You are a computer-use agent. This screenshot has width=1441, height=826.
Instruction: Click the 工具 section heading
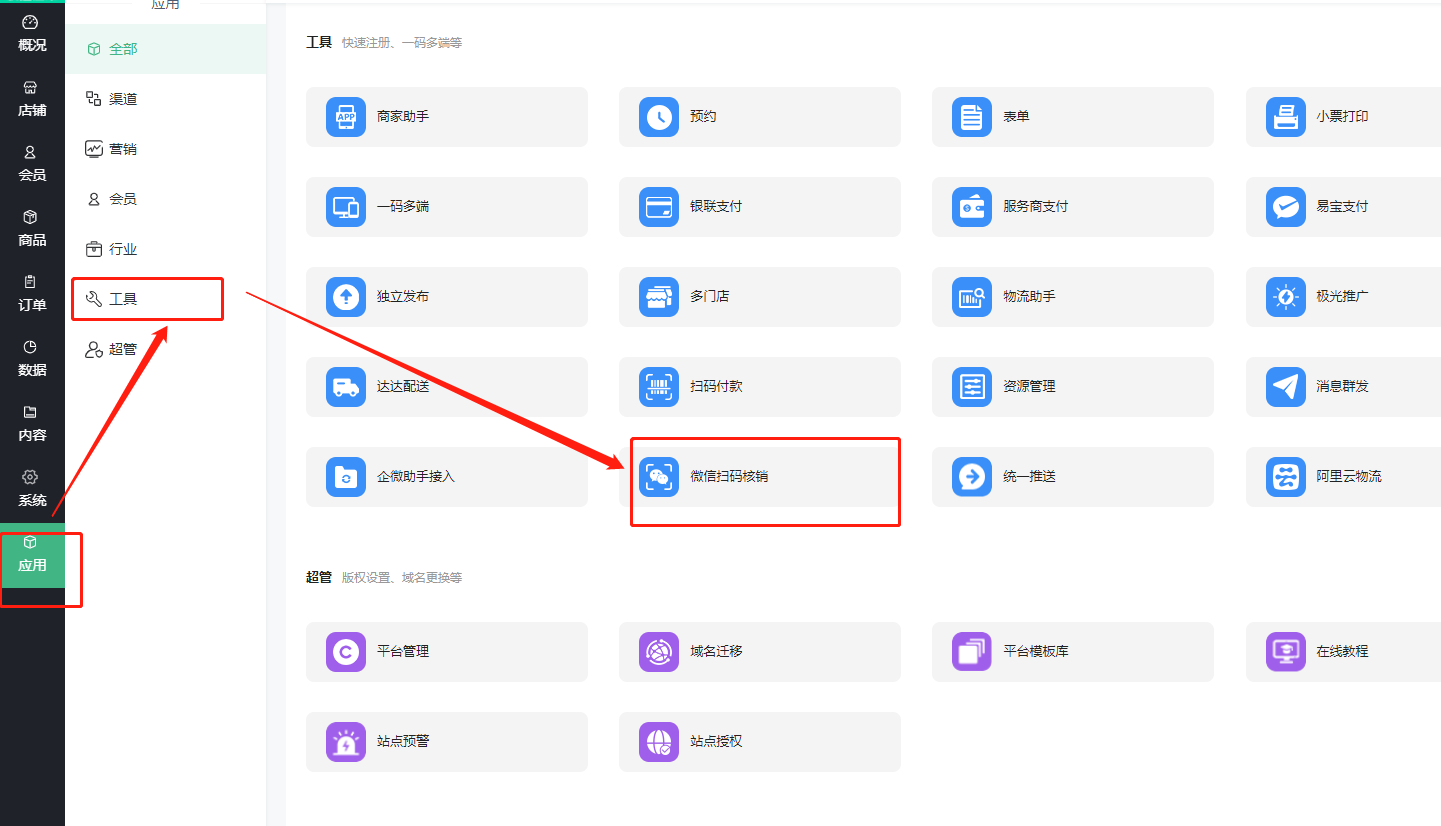[x=319, y=43]
